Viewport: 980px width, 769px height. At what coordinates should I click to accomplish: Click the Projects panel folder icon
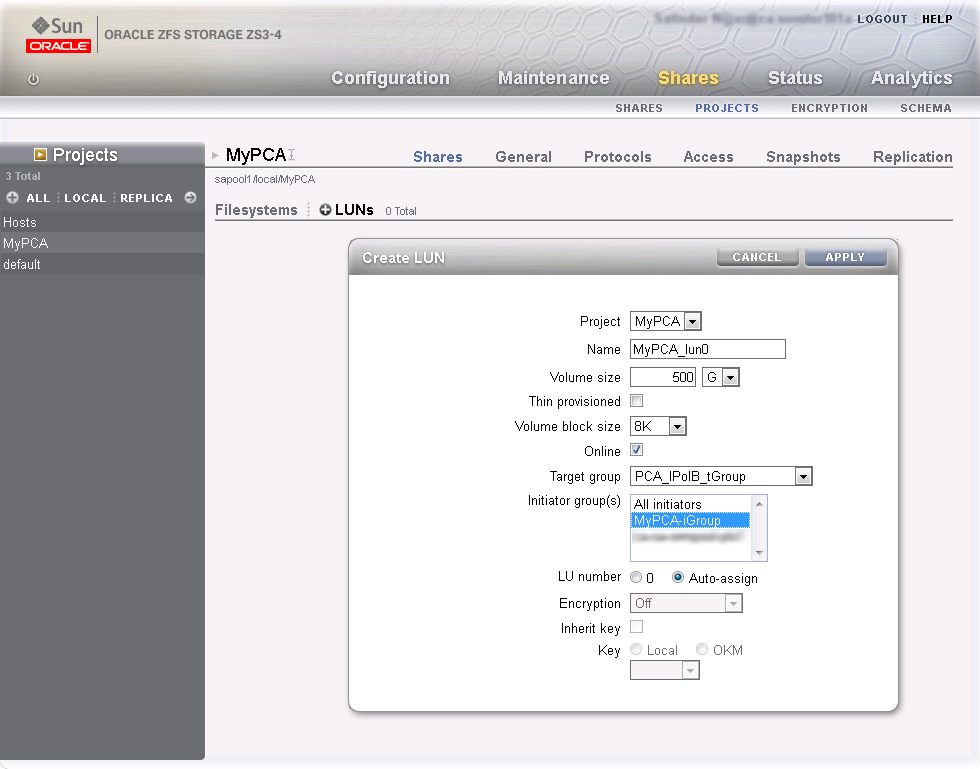40,154
